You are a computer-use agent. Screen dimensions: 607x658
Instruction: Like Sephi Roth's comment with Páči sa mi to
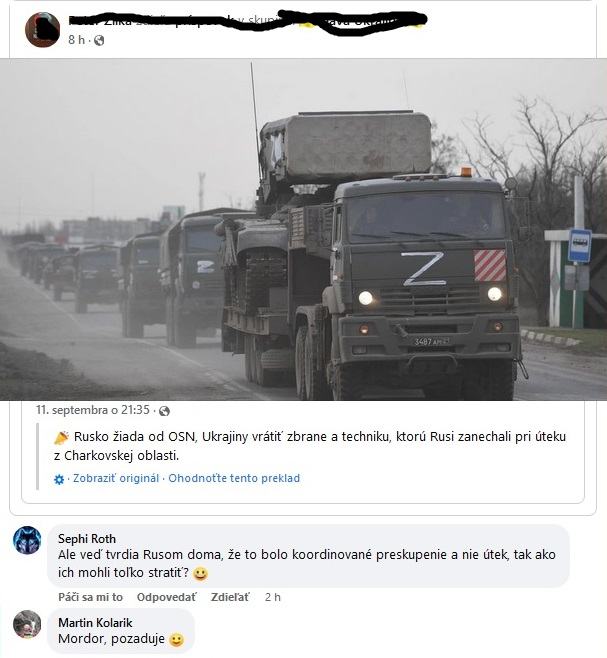point(91,597)
